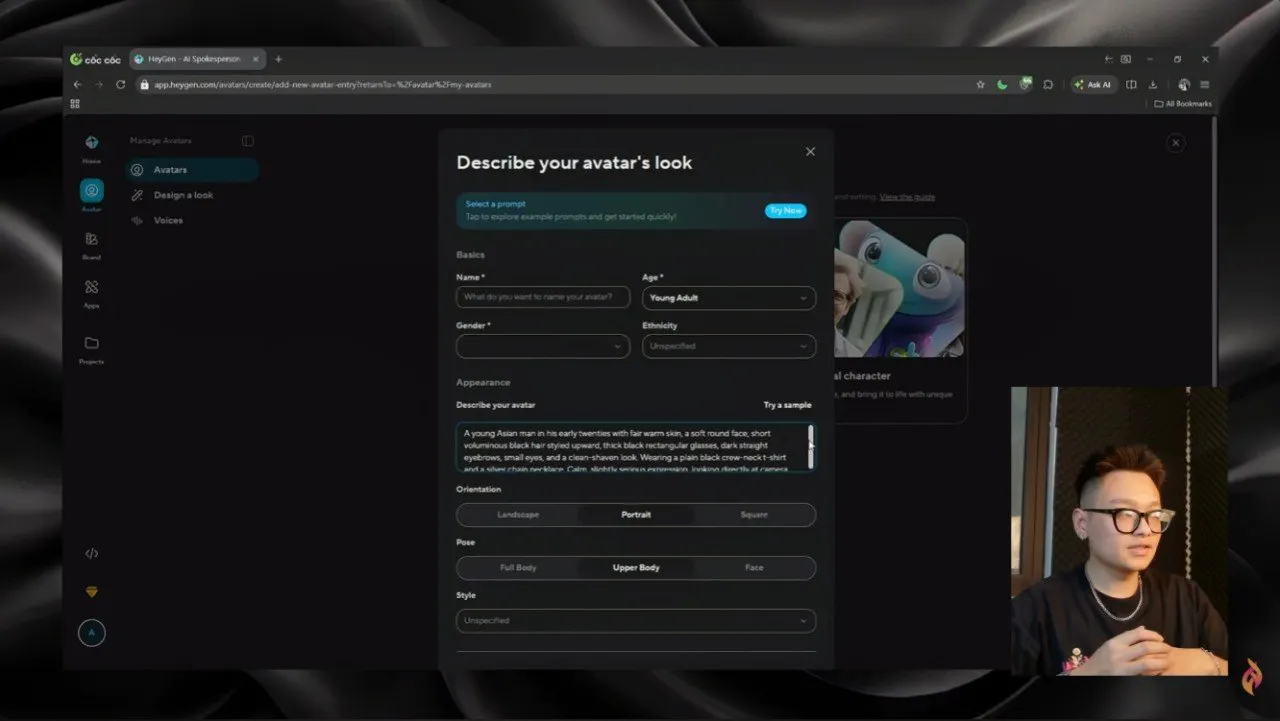1280x721 pixels.
Task: Close the avatar creation page with the round X
Action: (x=1176, y=143)
